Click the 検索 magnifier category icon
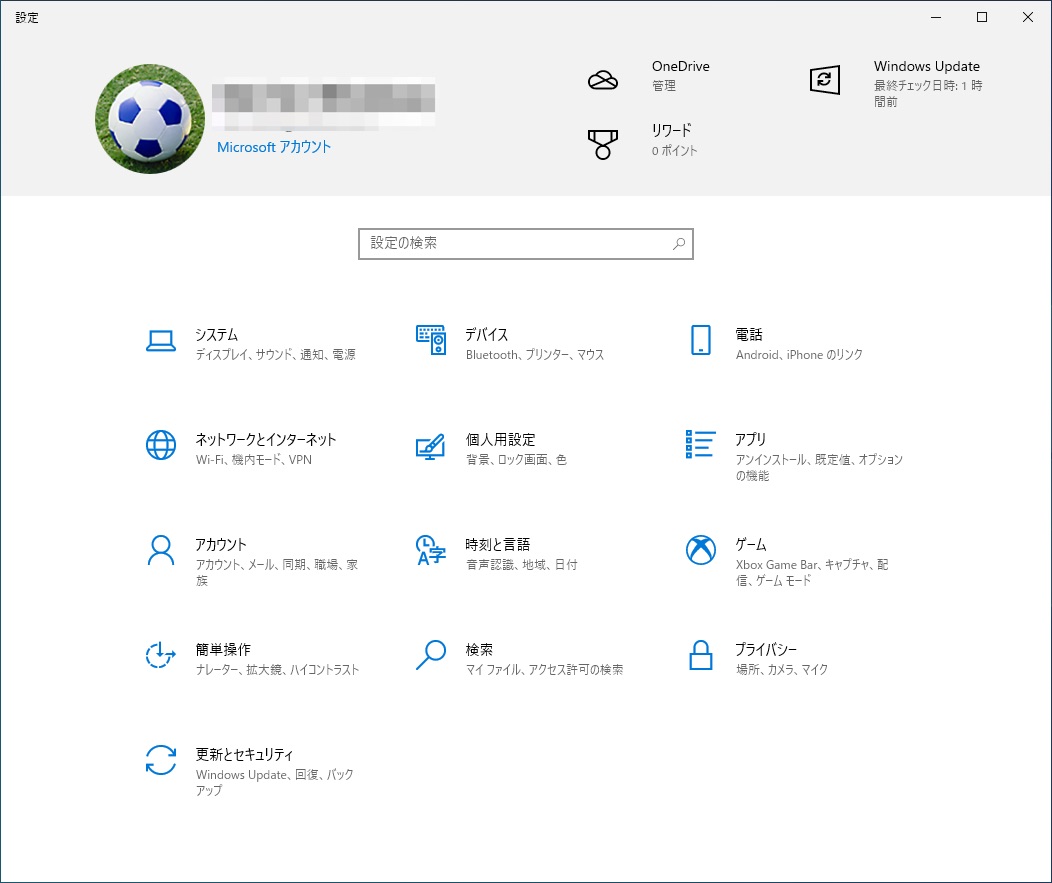Image resolution: width=1052 pixels, height=883 pixels. click(x=431, y=655)
